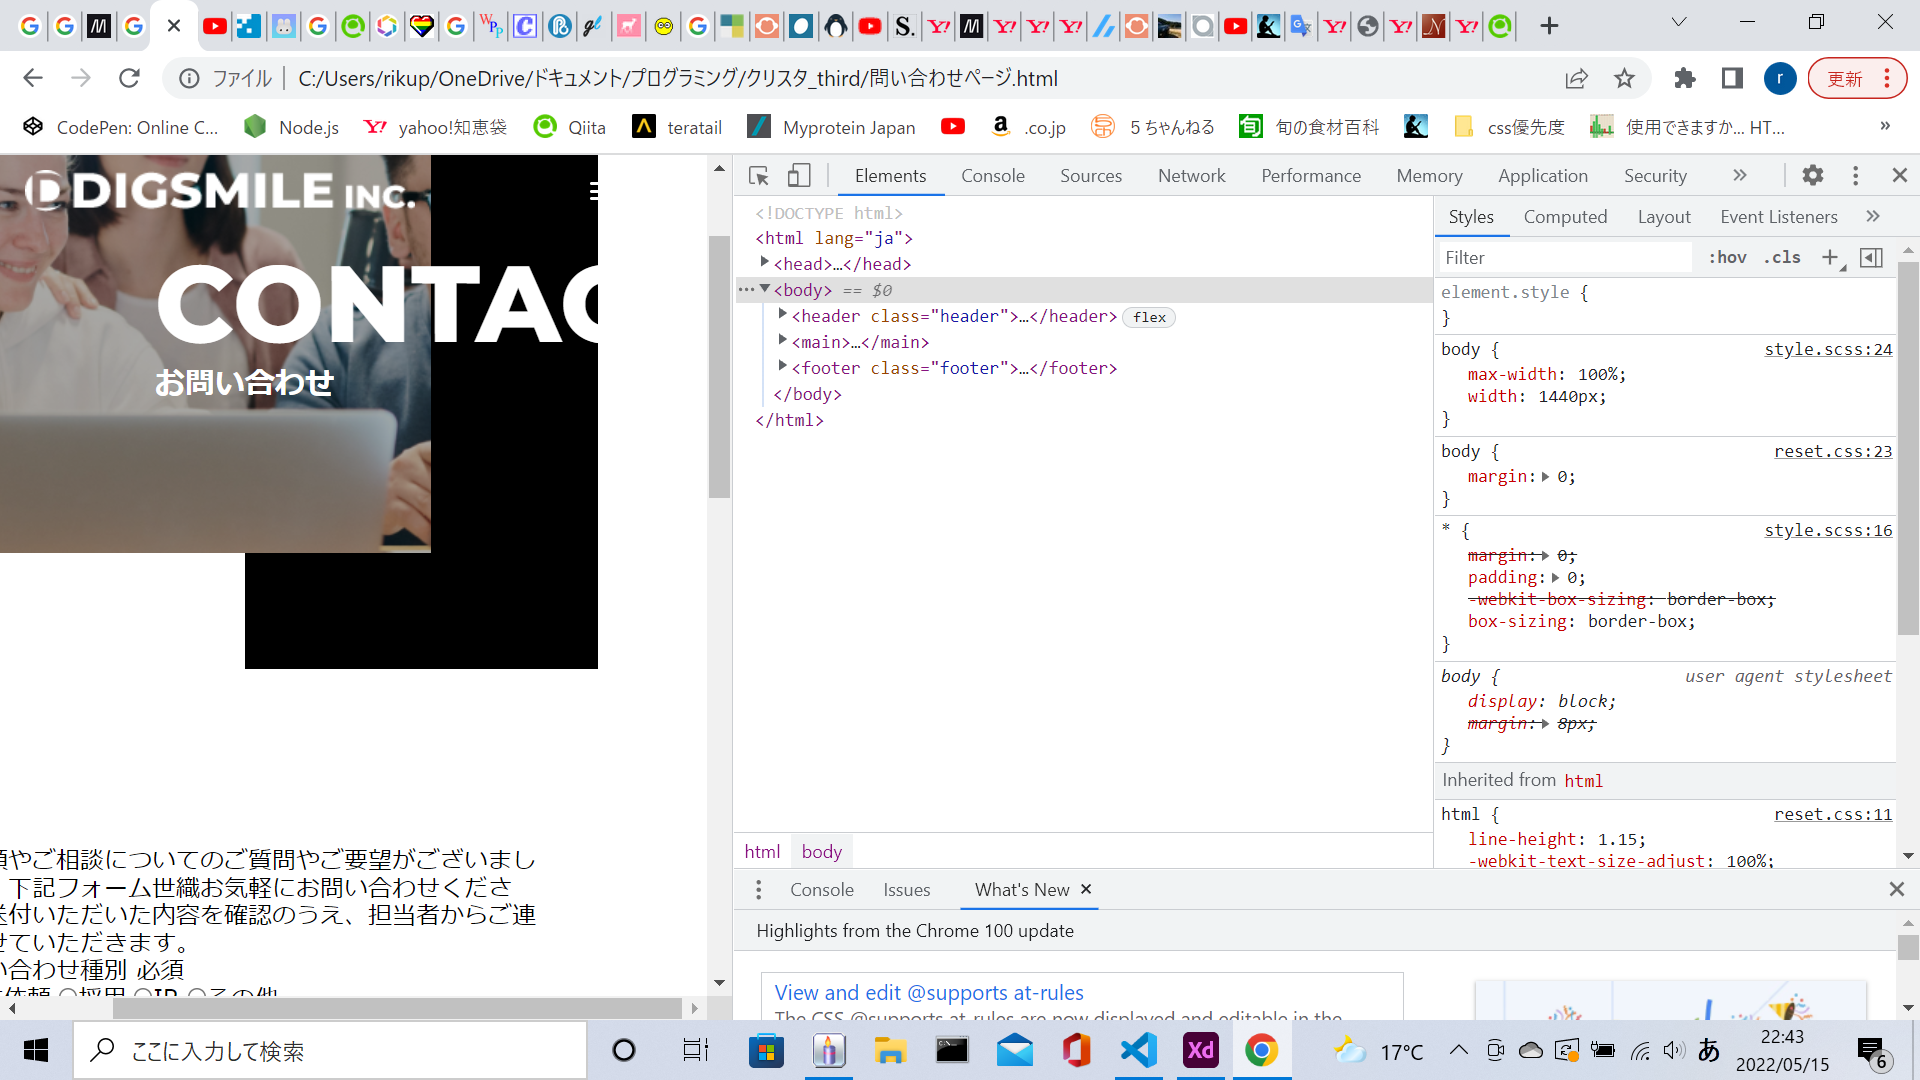Click the share page icon in address bar

(1576, 78)
